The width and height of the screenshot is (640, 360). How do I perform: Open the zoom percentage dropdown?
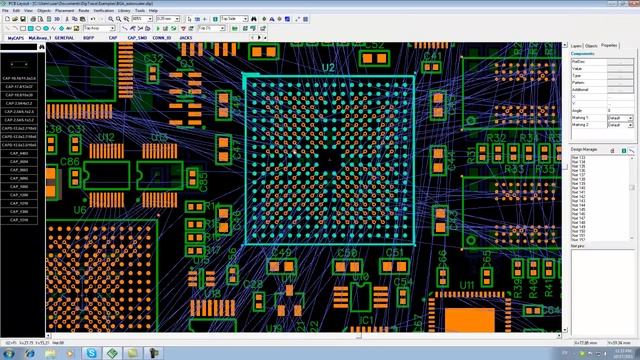pyautogui.click(x=150, y=19)
